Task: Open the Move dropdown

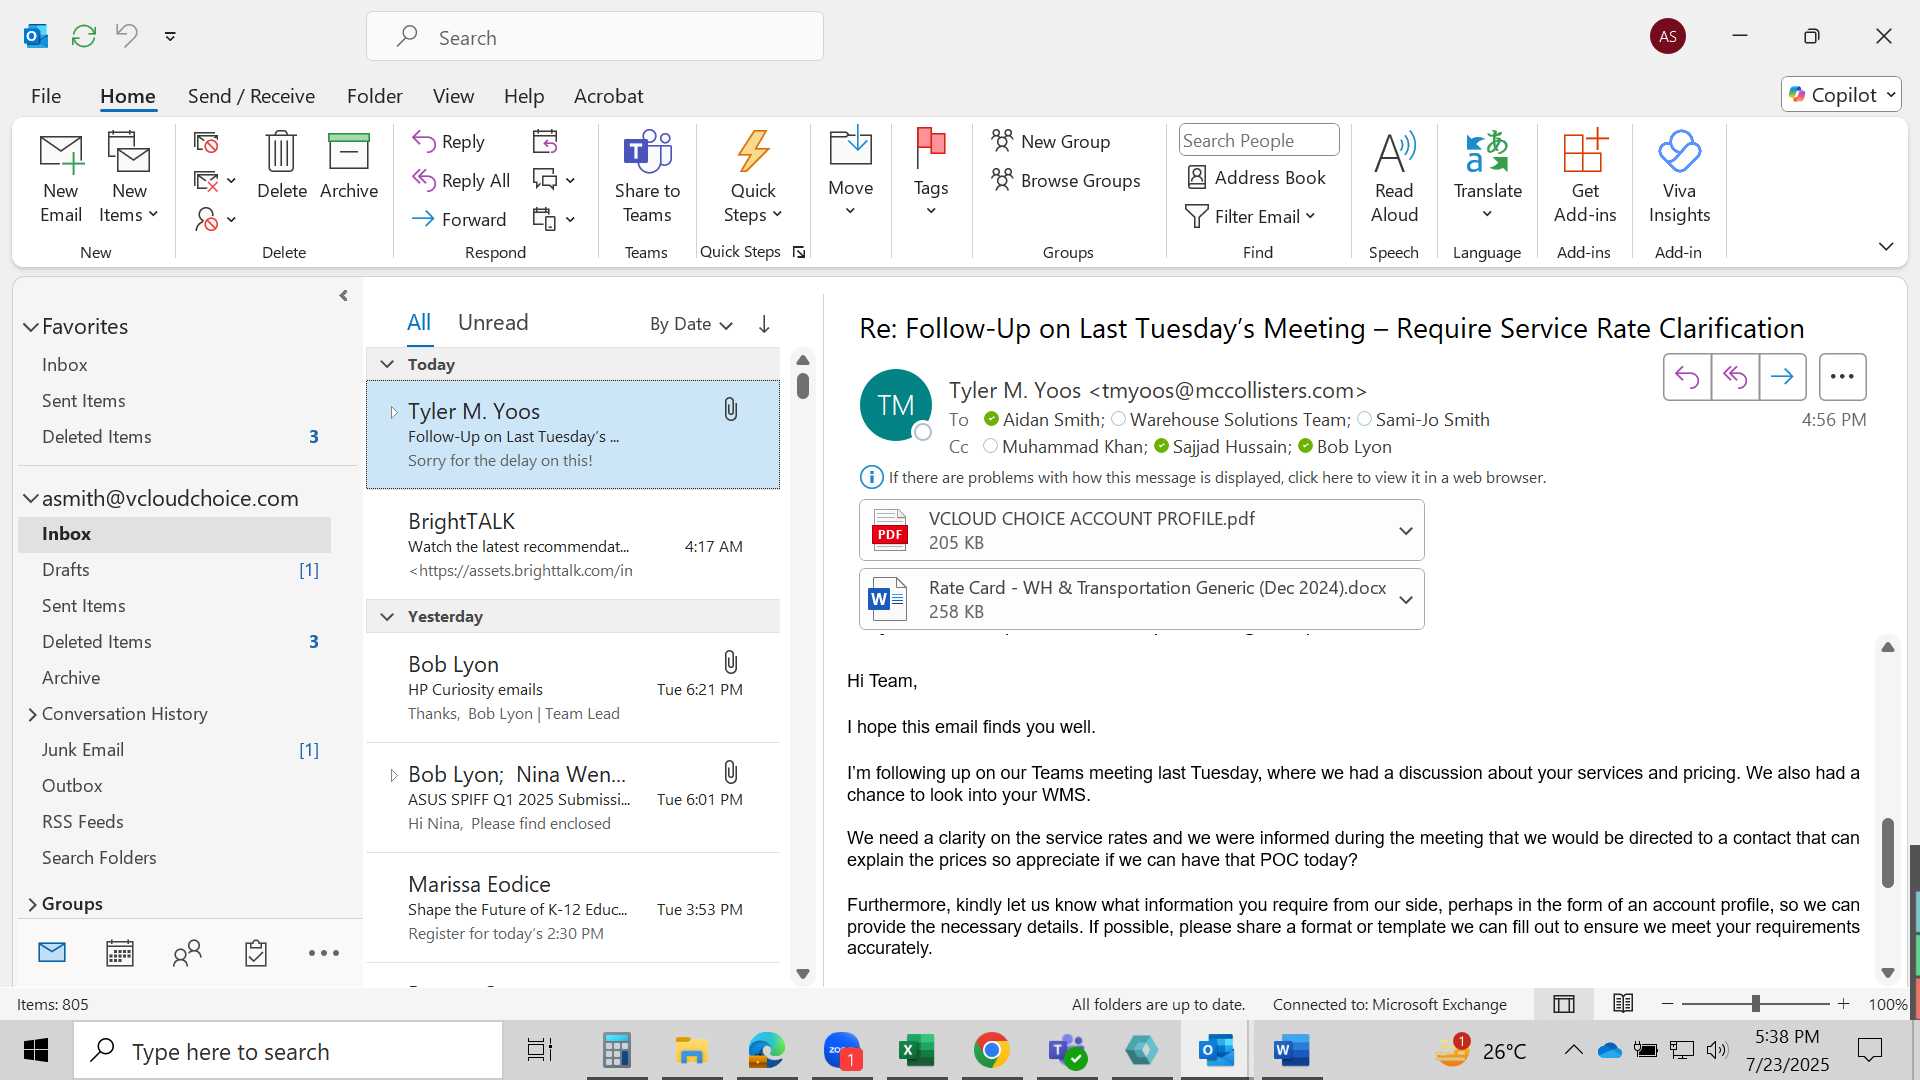Action: click(x=850, y=172)
